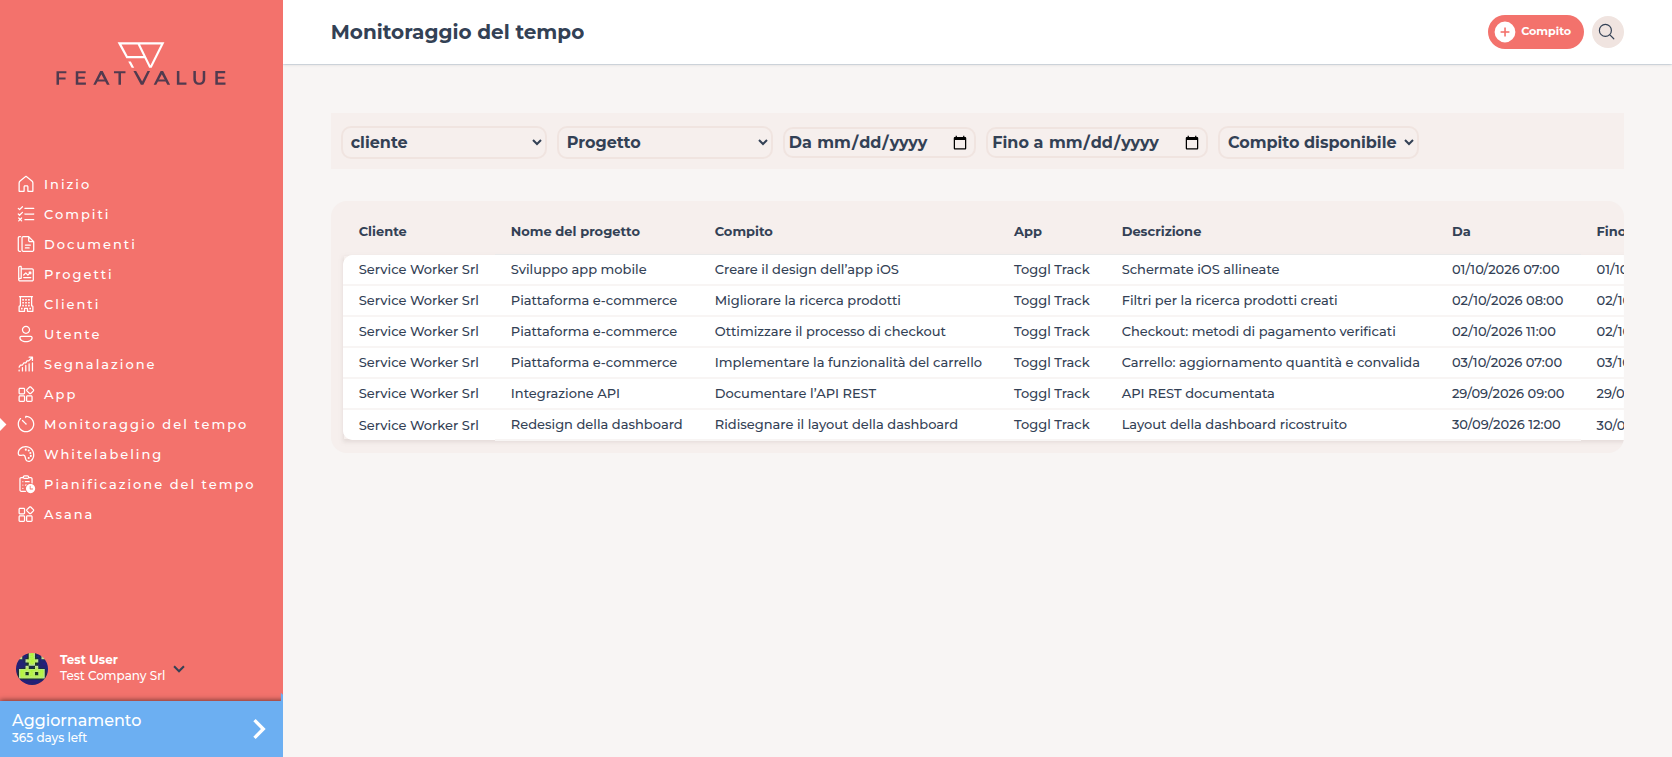Click the App grid icon
This screenshot has width=1672, height=757.
click(x=26, y=394)
